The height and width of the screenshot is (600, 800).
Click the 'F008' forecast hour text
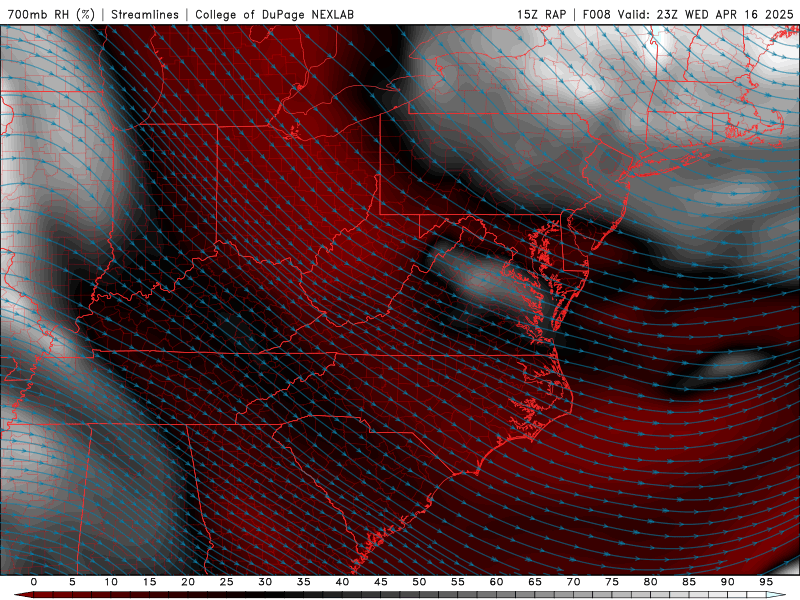pyautogui.click(x=596, y=14)
